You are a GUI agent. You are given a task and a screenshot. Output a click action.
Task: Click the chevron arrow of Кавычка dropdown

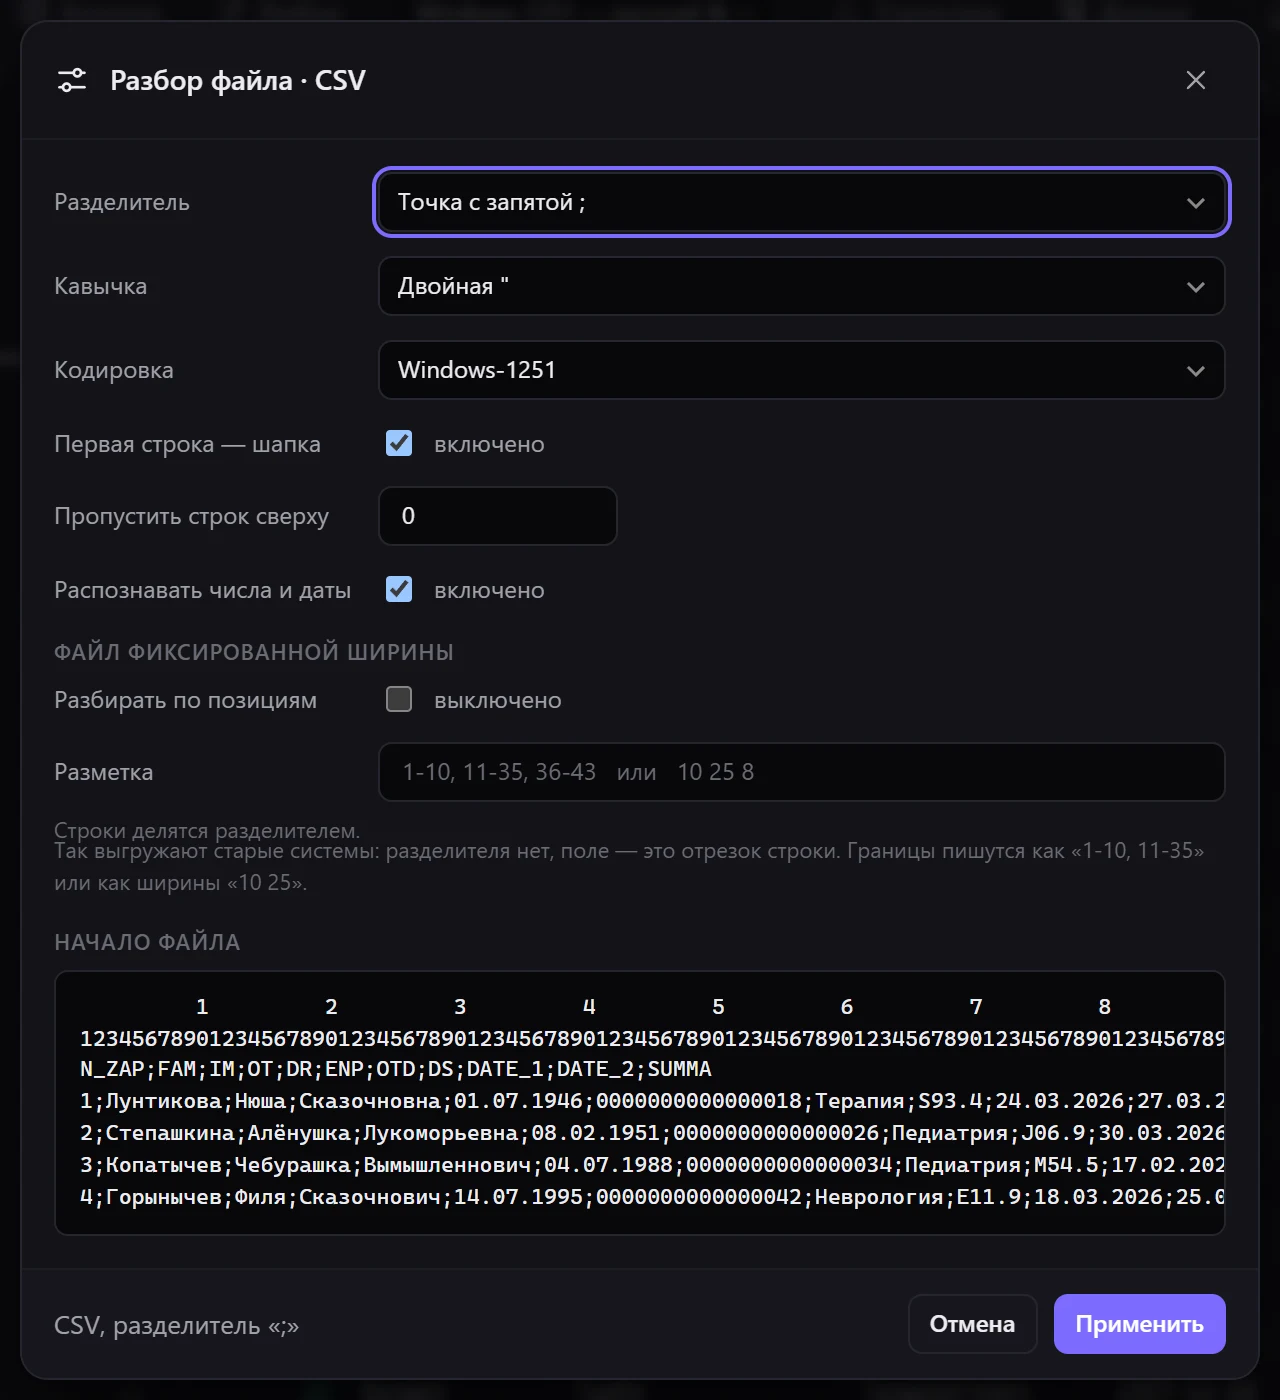click(x=1196, y=287)
